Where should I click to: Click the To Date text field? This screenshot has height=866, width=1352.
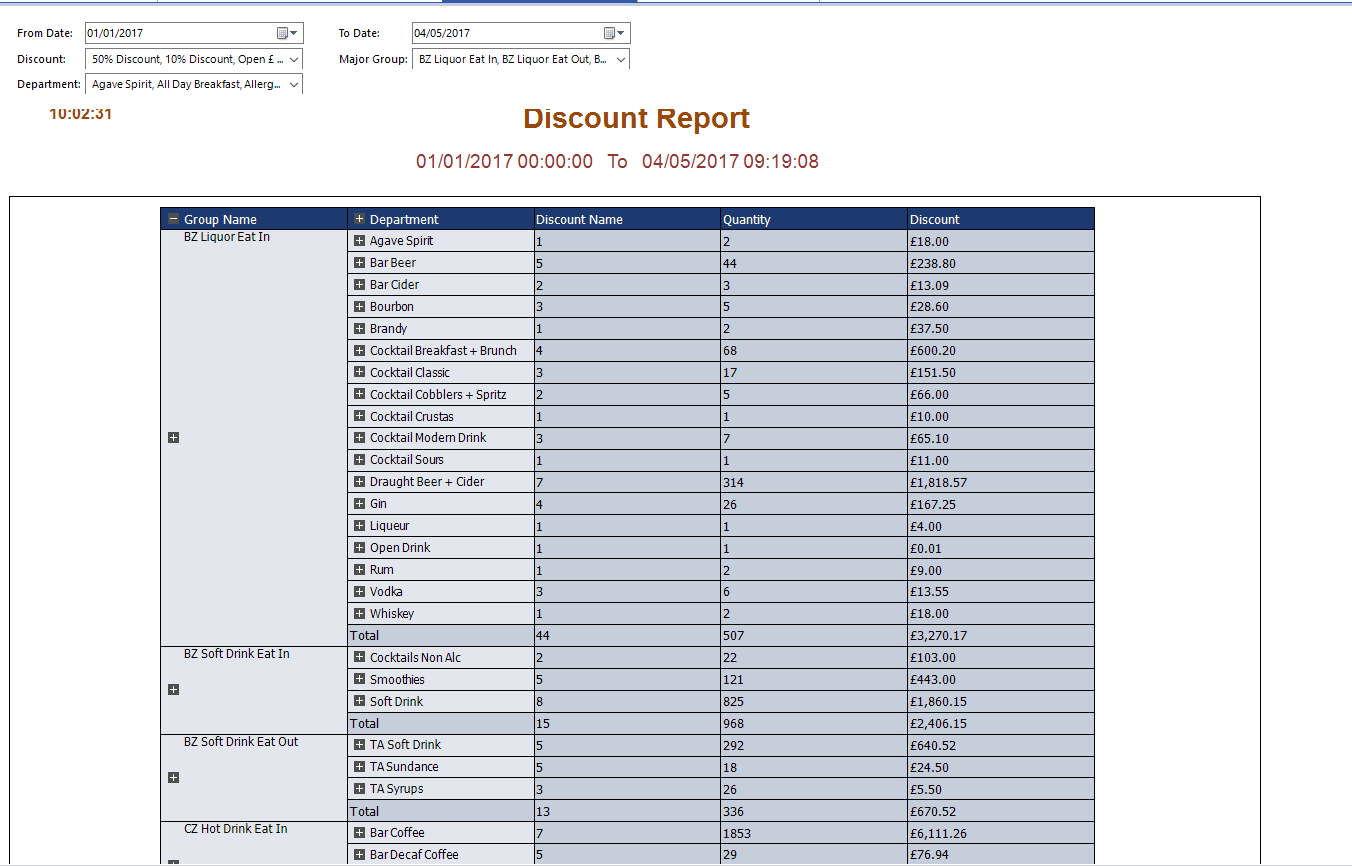(x=507, y=33)
